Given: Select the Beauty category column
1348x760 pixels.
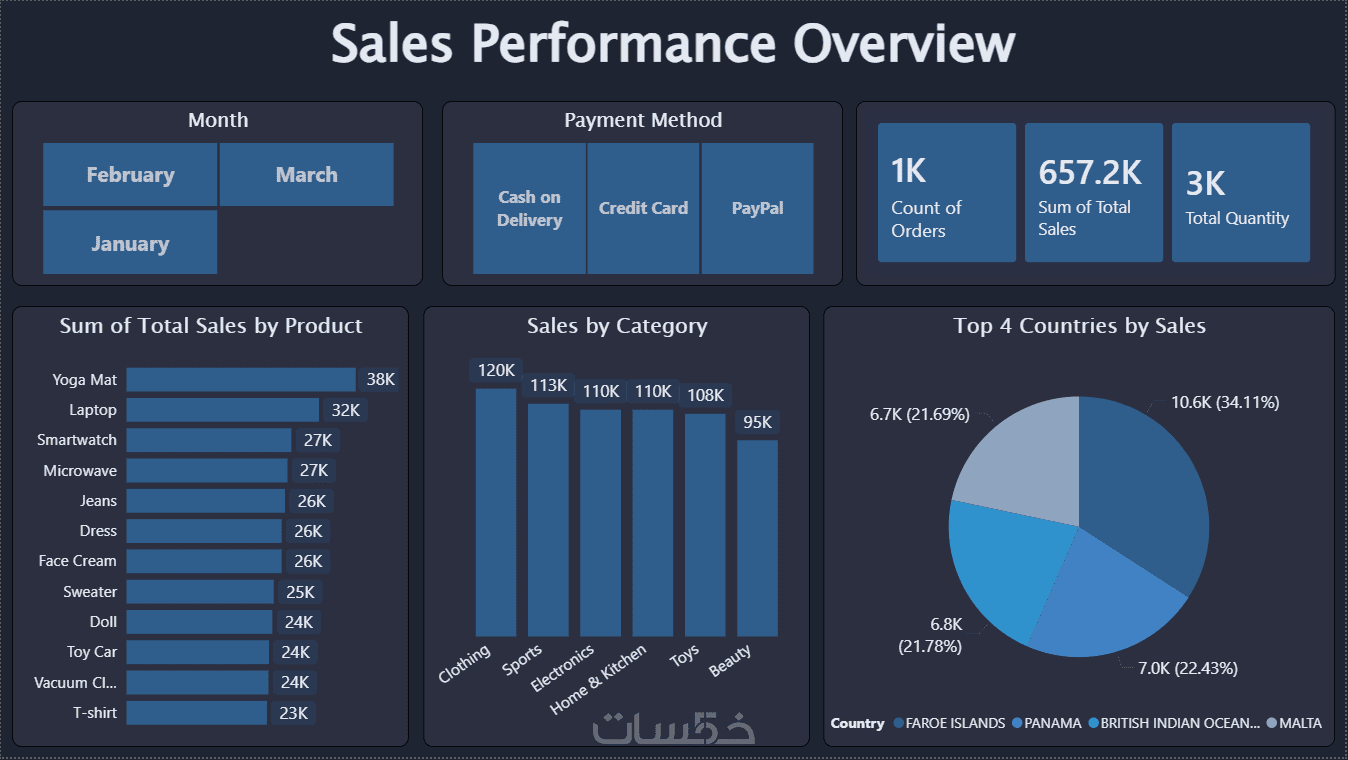Looking at the screenshot, I should (758, 538).
